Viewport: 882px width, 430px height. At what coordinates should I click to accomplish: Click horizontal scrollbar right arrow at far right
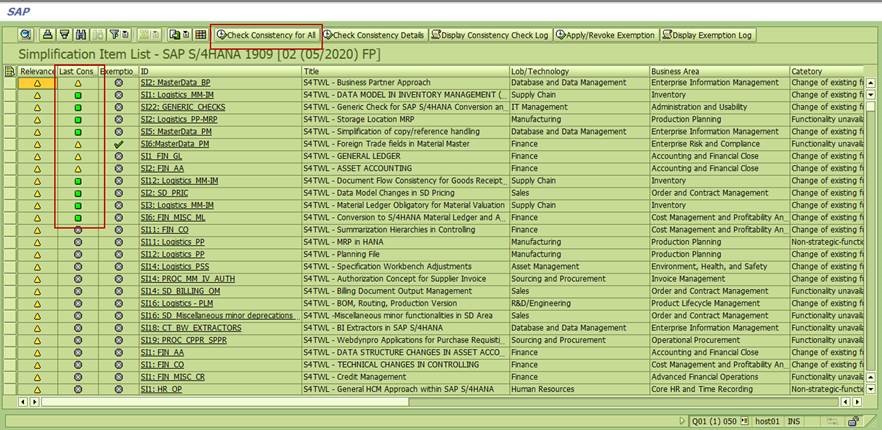(x=857, y=402)
